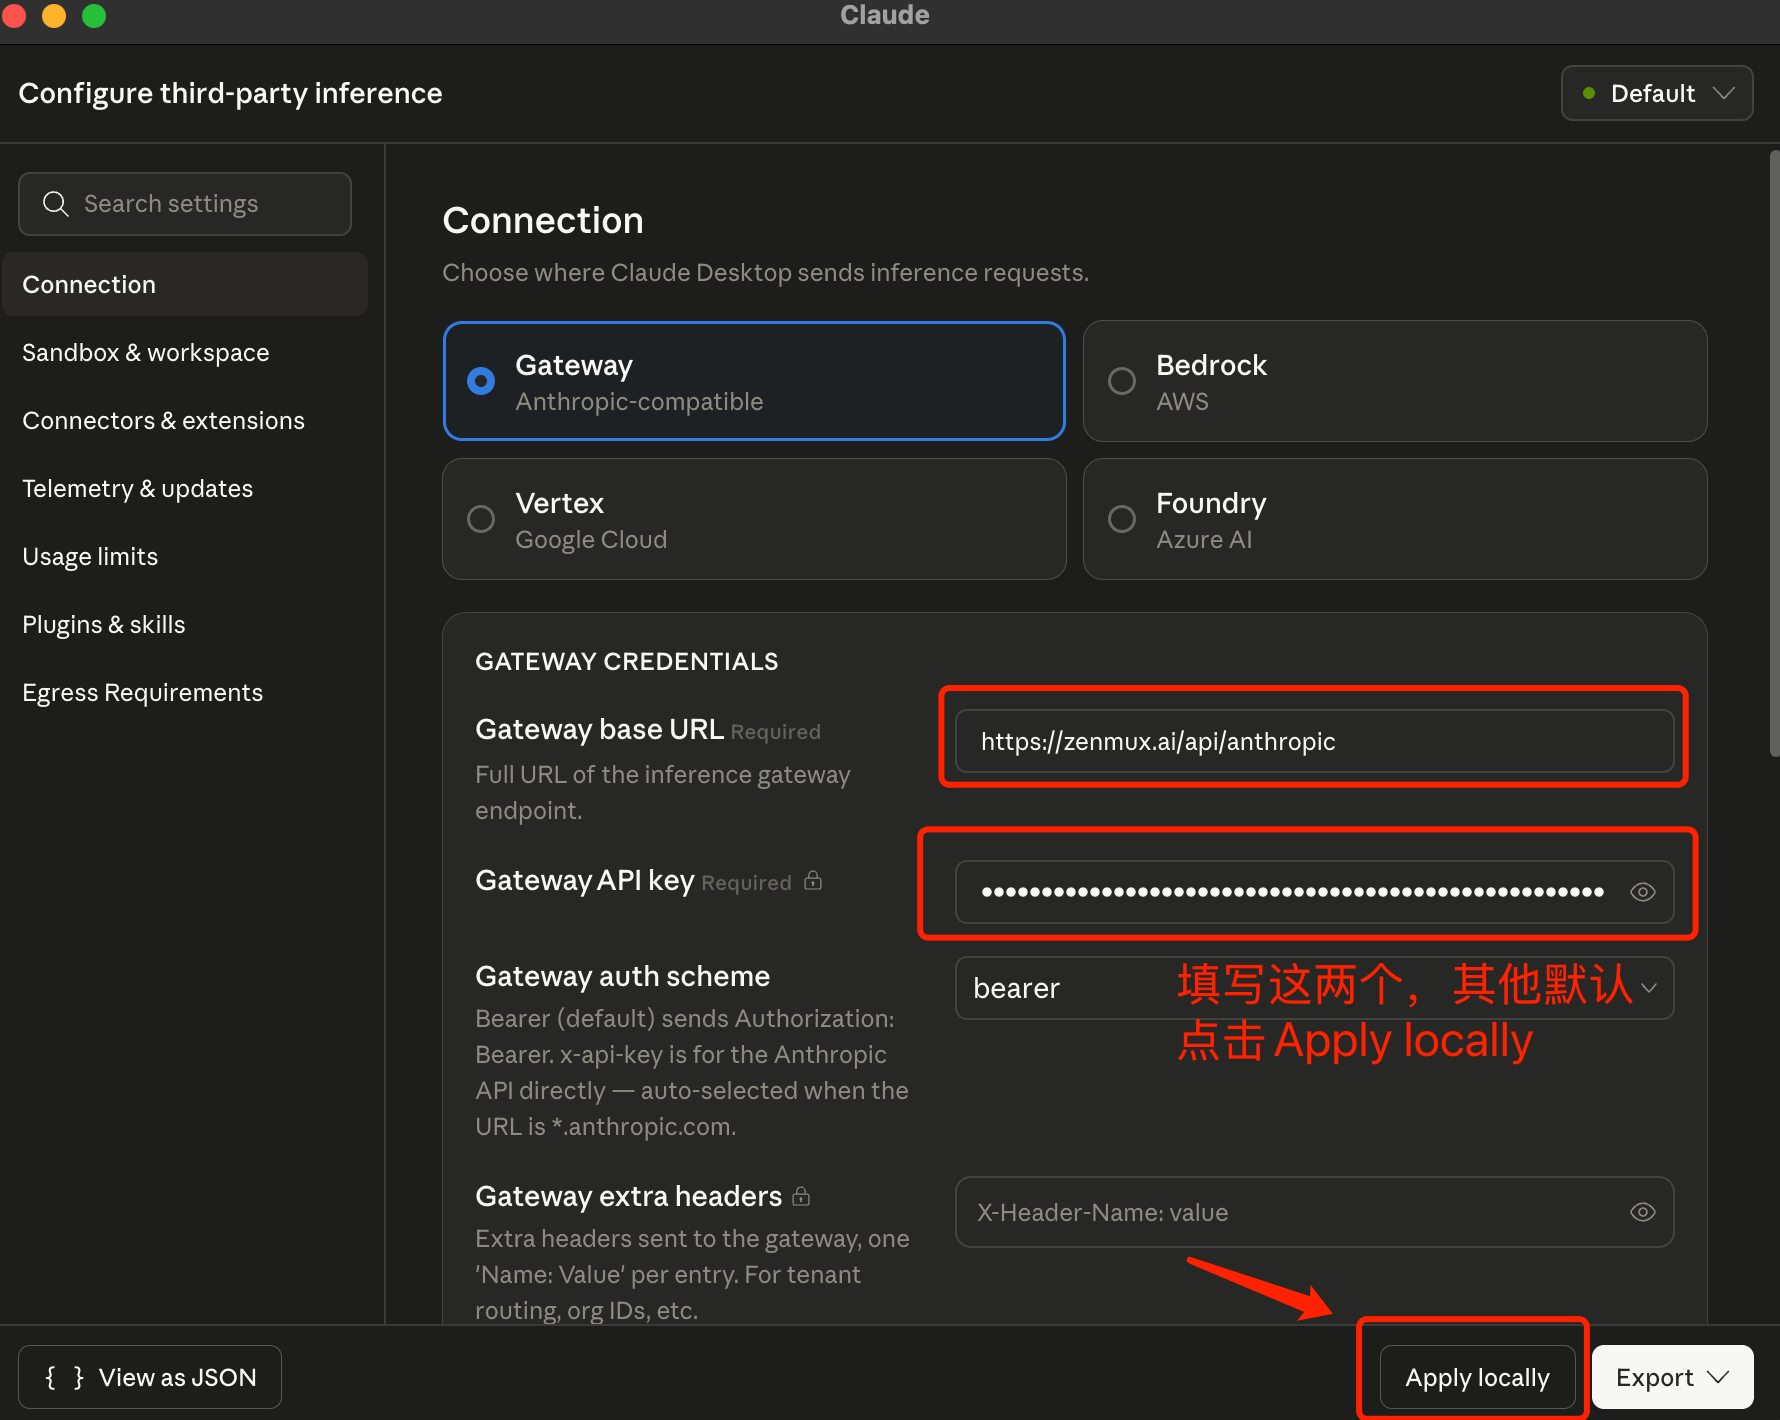The width and height of the screenshot is (1780, 1420).
Task: Click the lock icon beside Gateway API key
Action: 813,880
